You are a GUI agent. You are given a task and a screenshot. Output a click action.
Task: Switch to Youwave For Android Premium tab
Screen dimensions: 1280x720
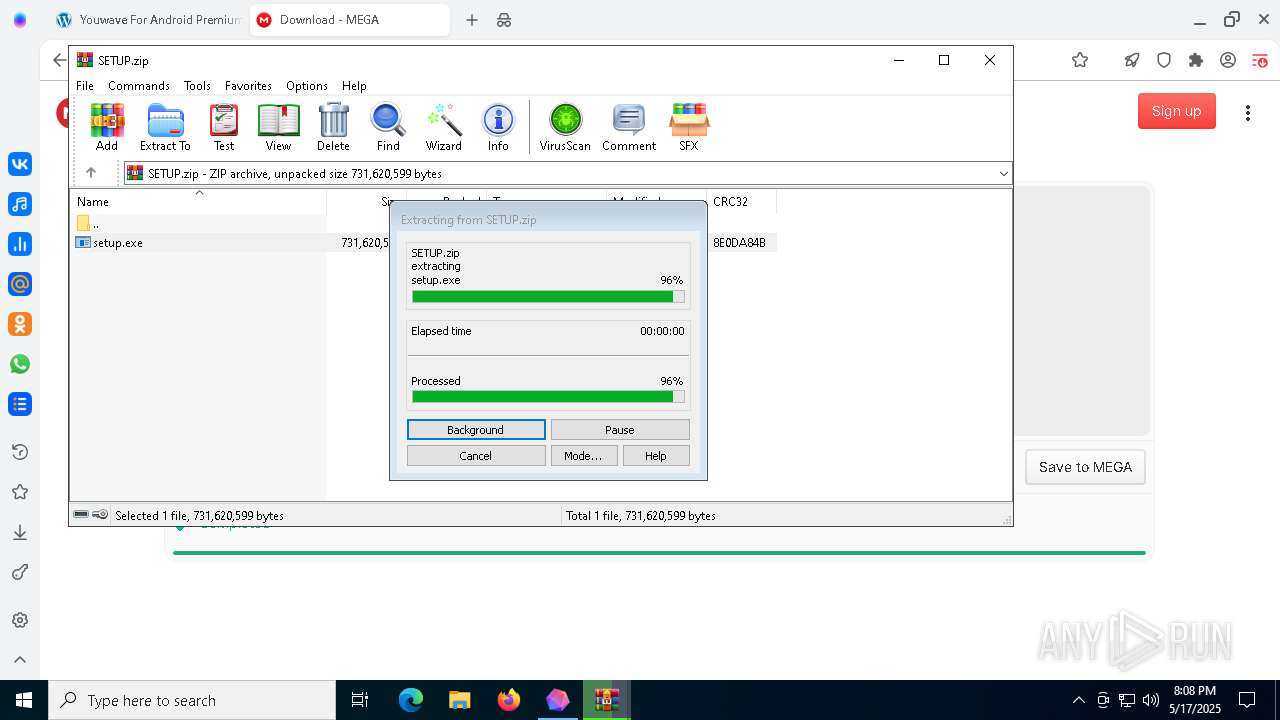tap(148, 20)
